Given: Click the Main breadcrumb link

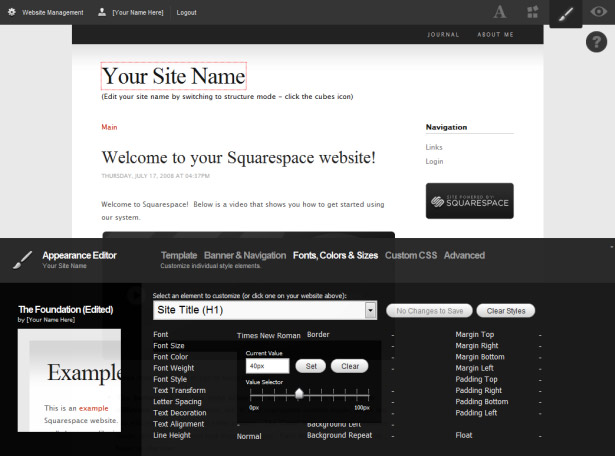Looking at the screenshot, I should click(x=109, y=127).
